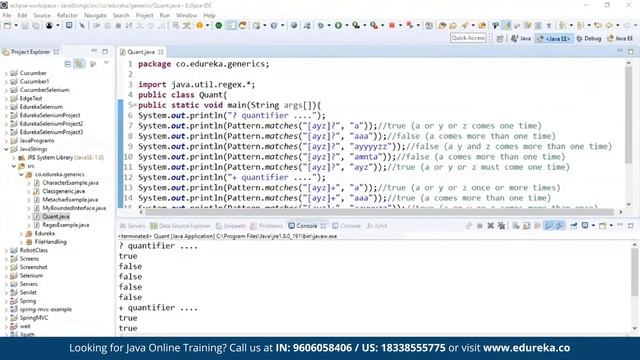The image size is (640, 360).
Task: Switch to the Java perspective
Action: (520, 38)
